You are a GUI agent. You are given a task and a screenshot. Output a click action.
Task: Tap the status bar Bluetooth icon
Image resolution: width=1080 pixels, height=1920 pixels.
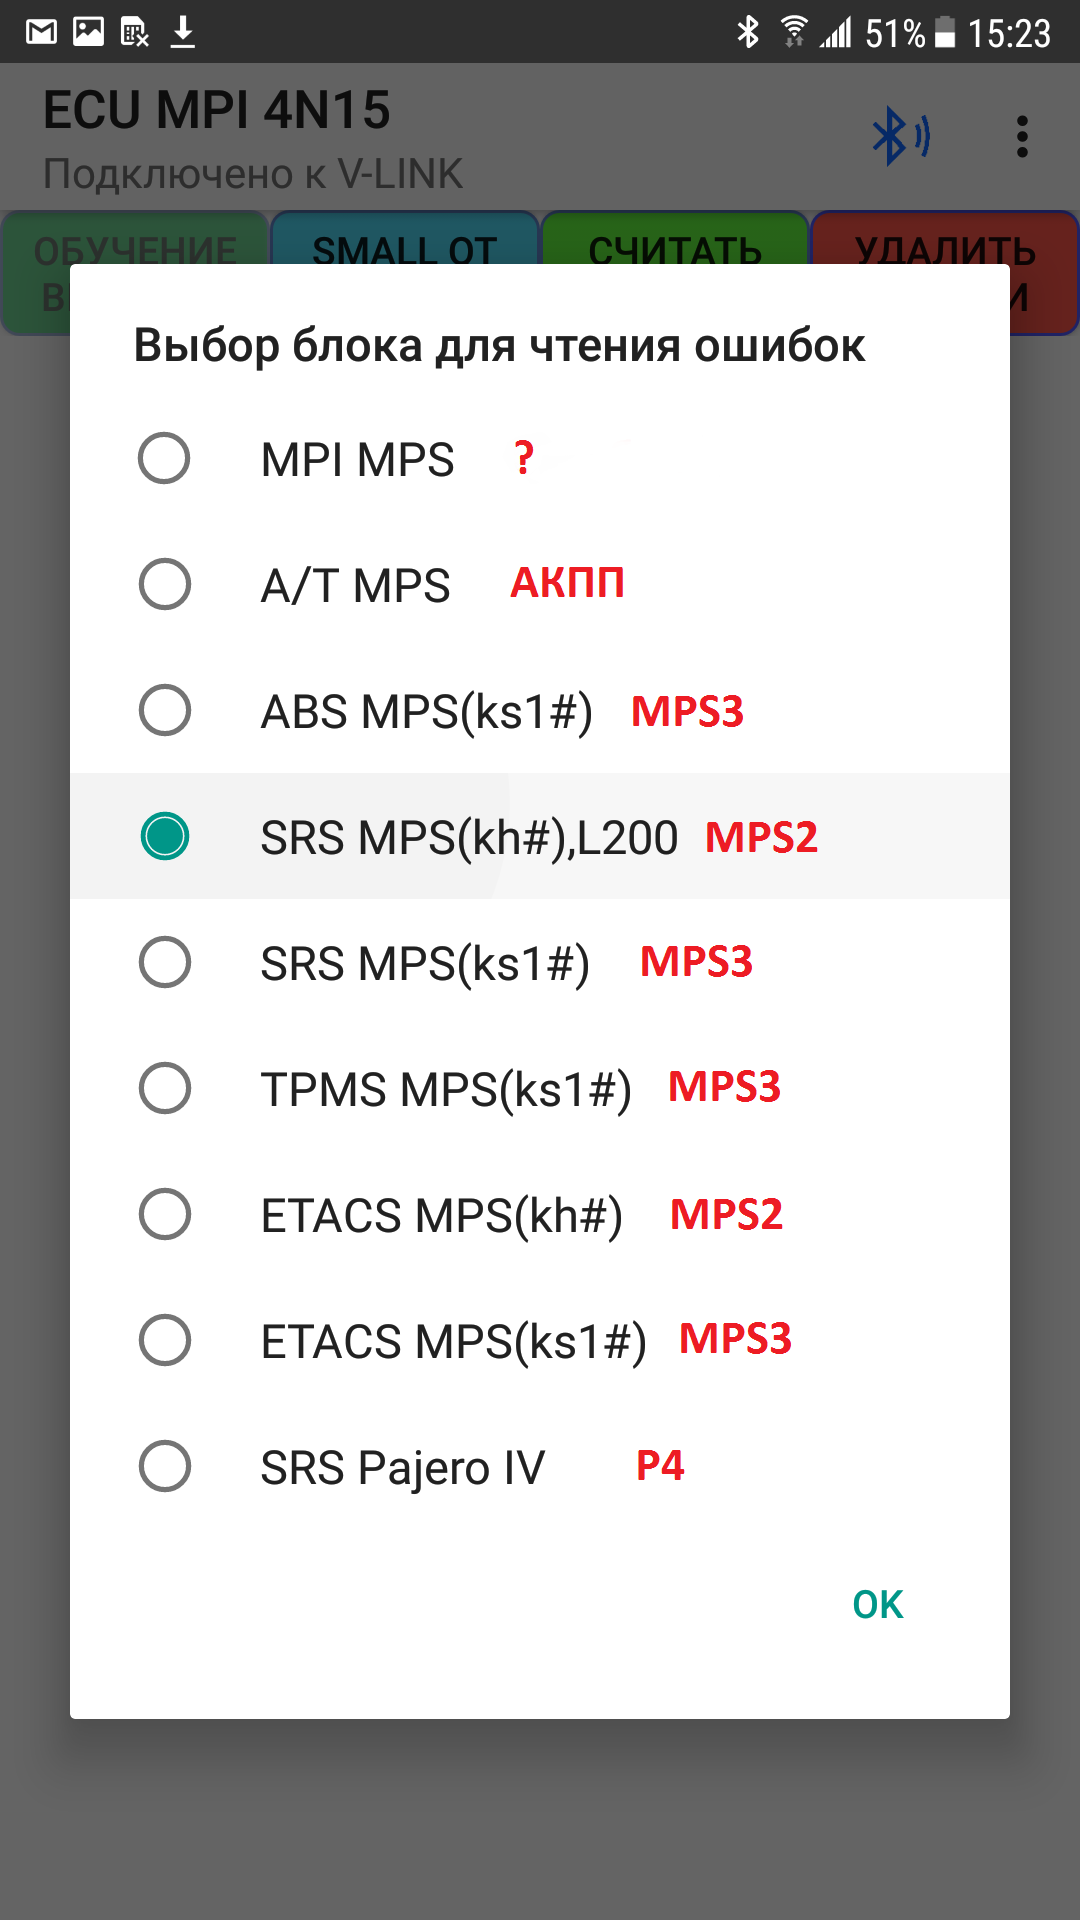pyautogui.click(x=747, y=33)
